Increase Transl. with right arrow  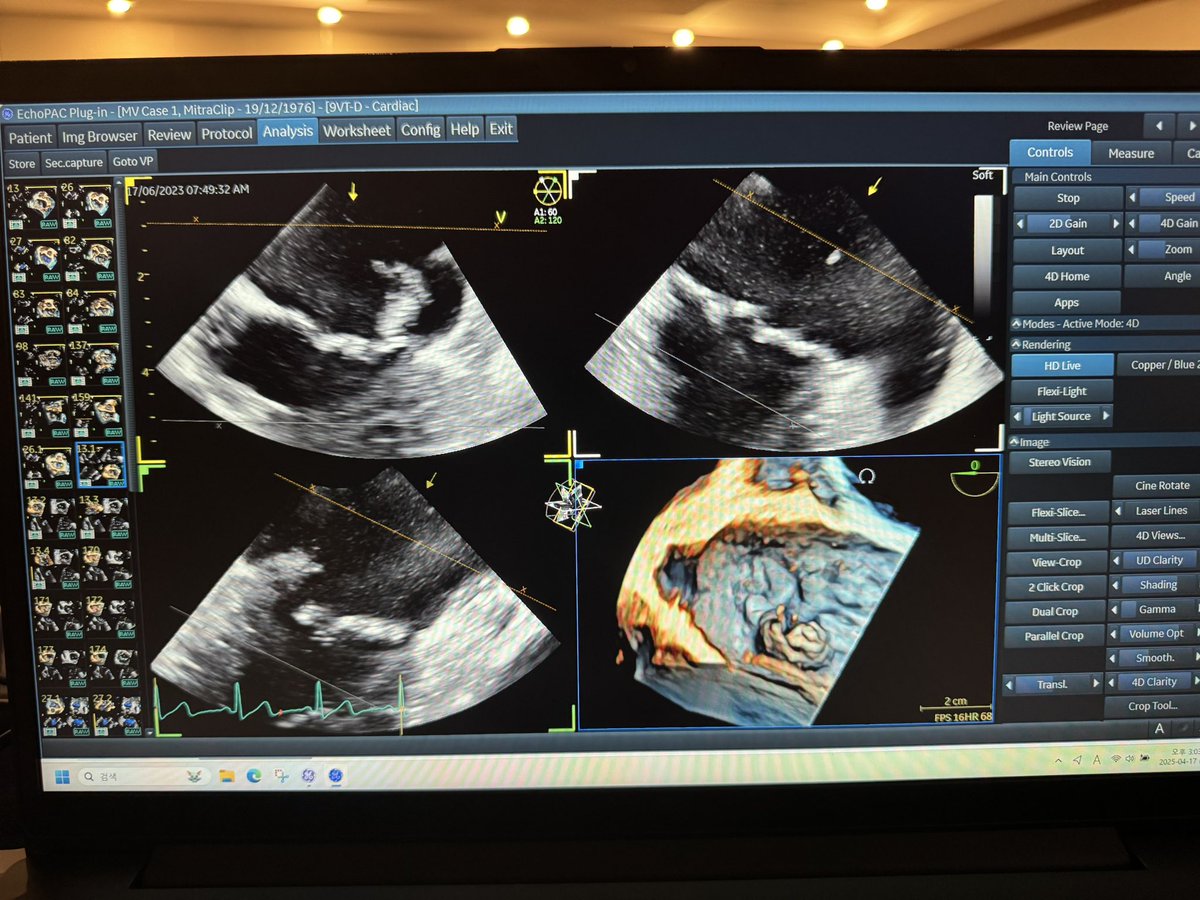pyautogui.click(x=1096, y=685)
